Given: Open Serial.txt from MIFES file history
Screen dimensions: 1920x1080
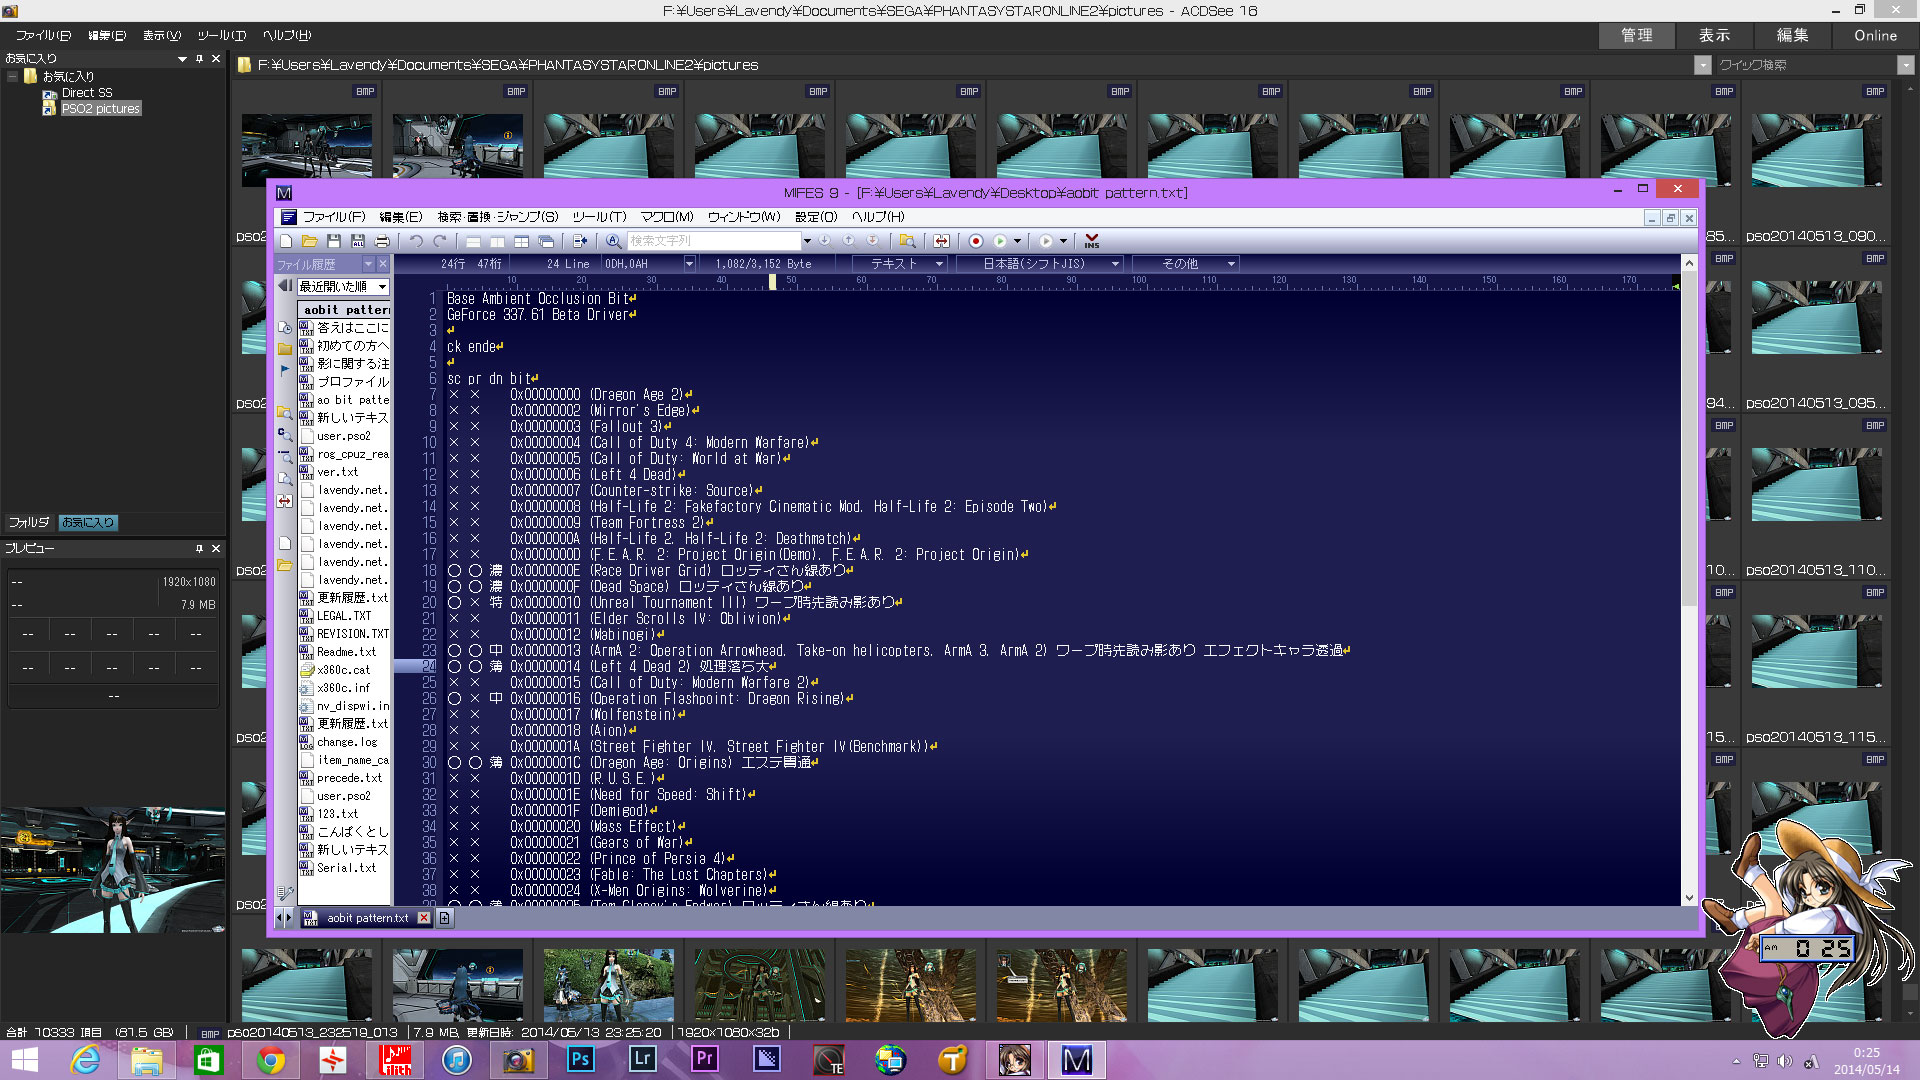Looking at the screenshot, I should pos(347,868).
